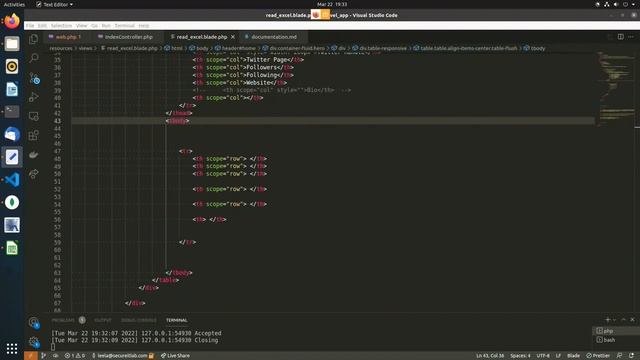Open editor More Actions ellipsis menu

631,37
